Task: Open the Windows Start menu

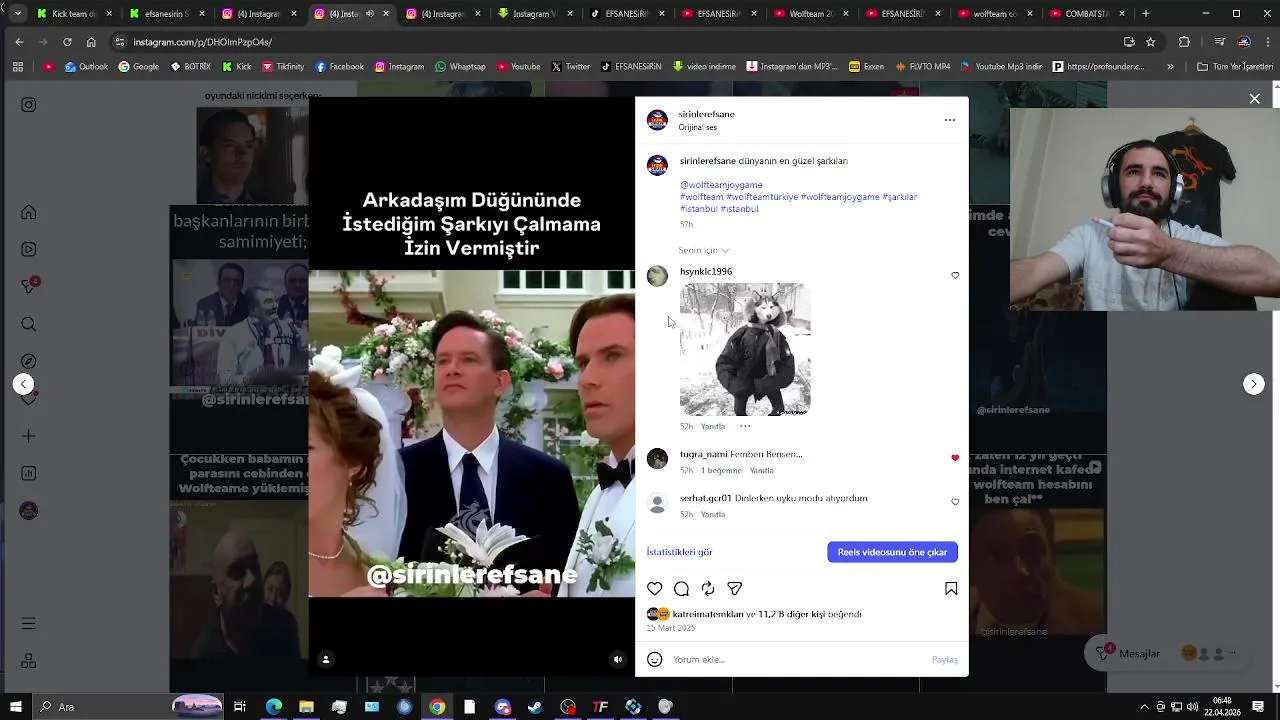Action: tap(15, 707)
